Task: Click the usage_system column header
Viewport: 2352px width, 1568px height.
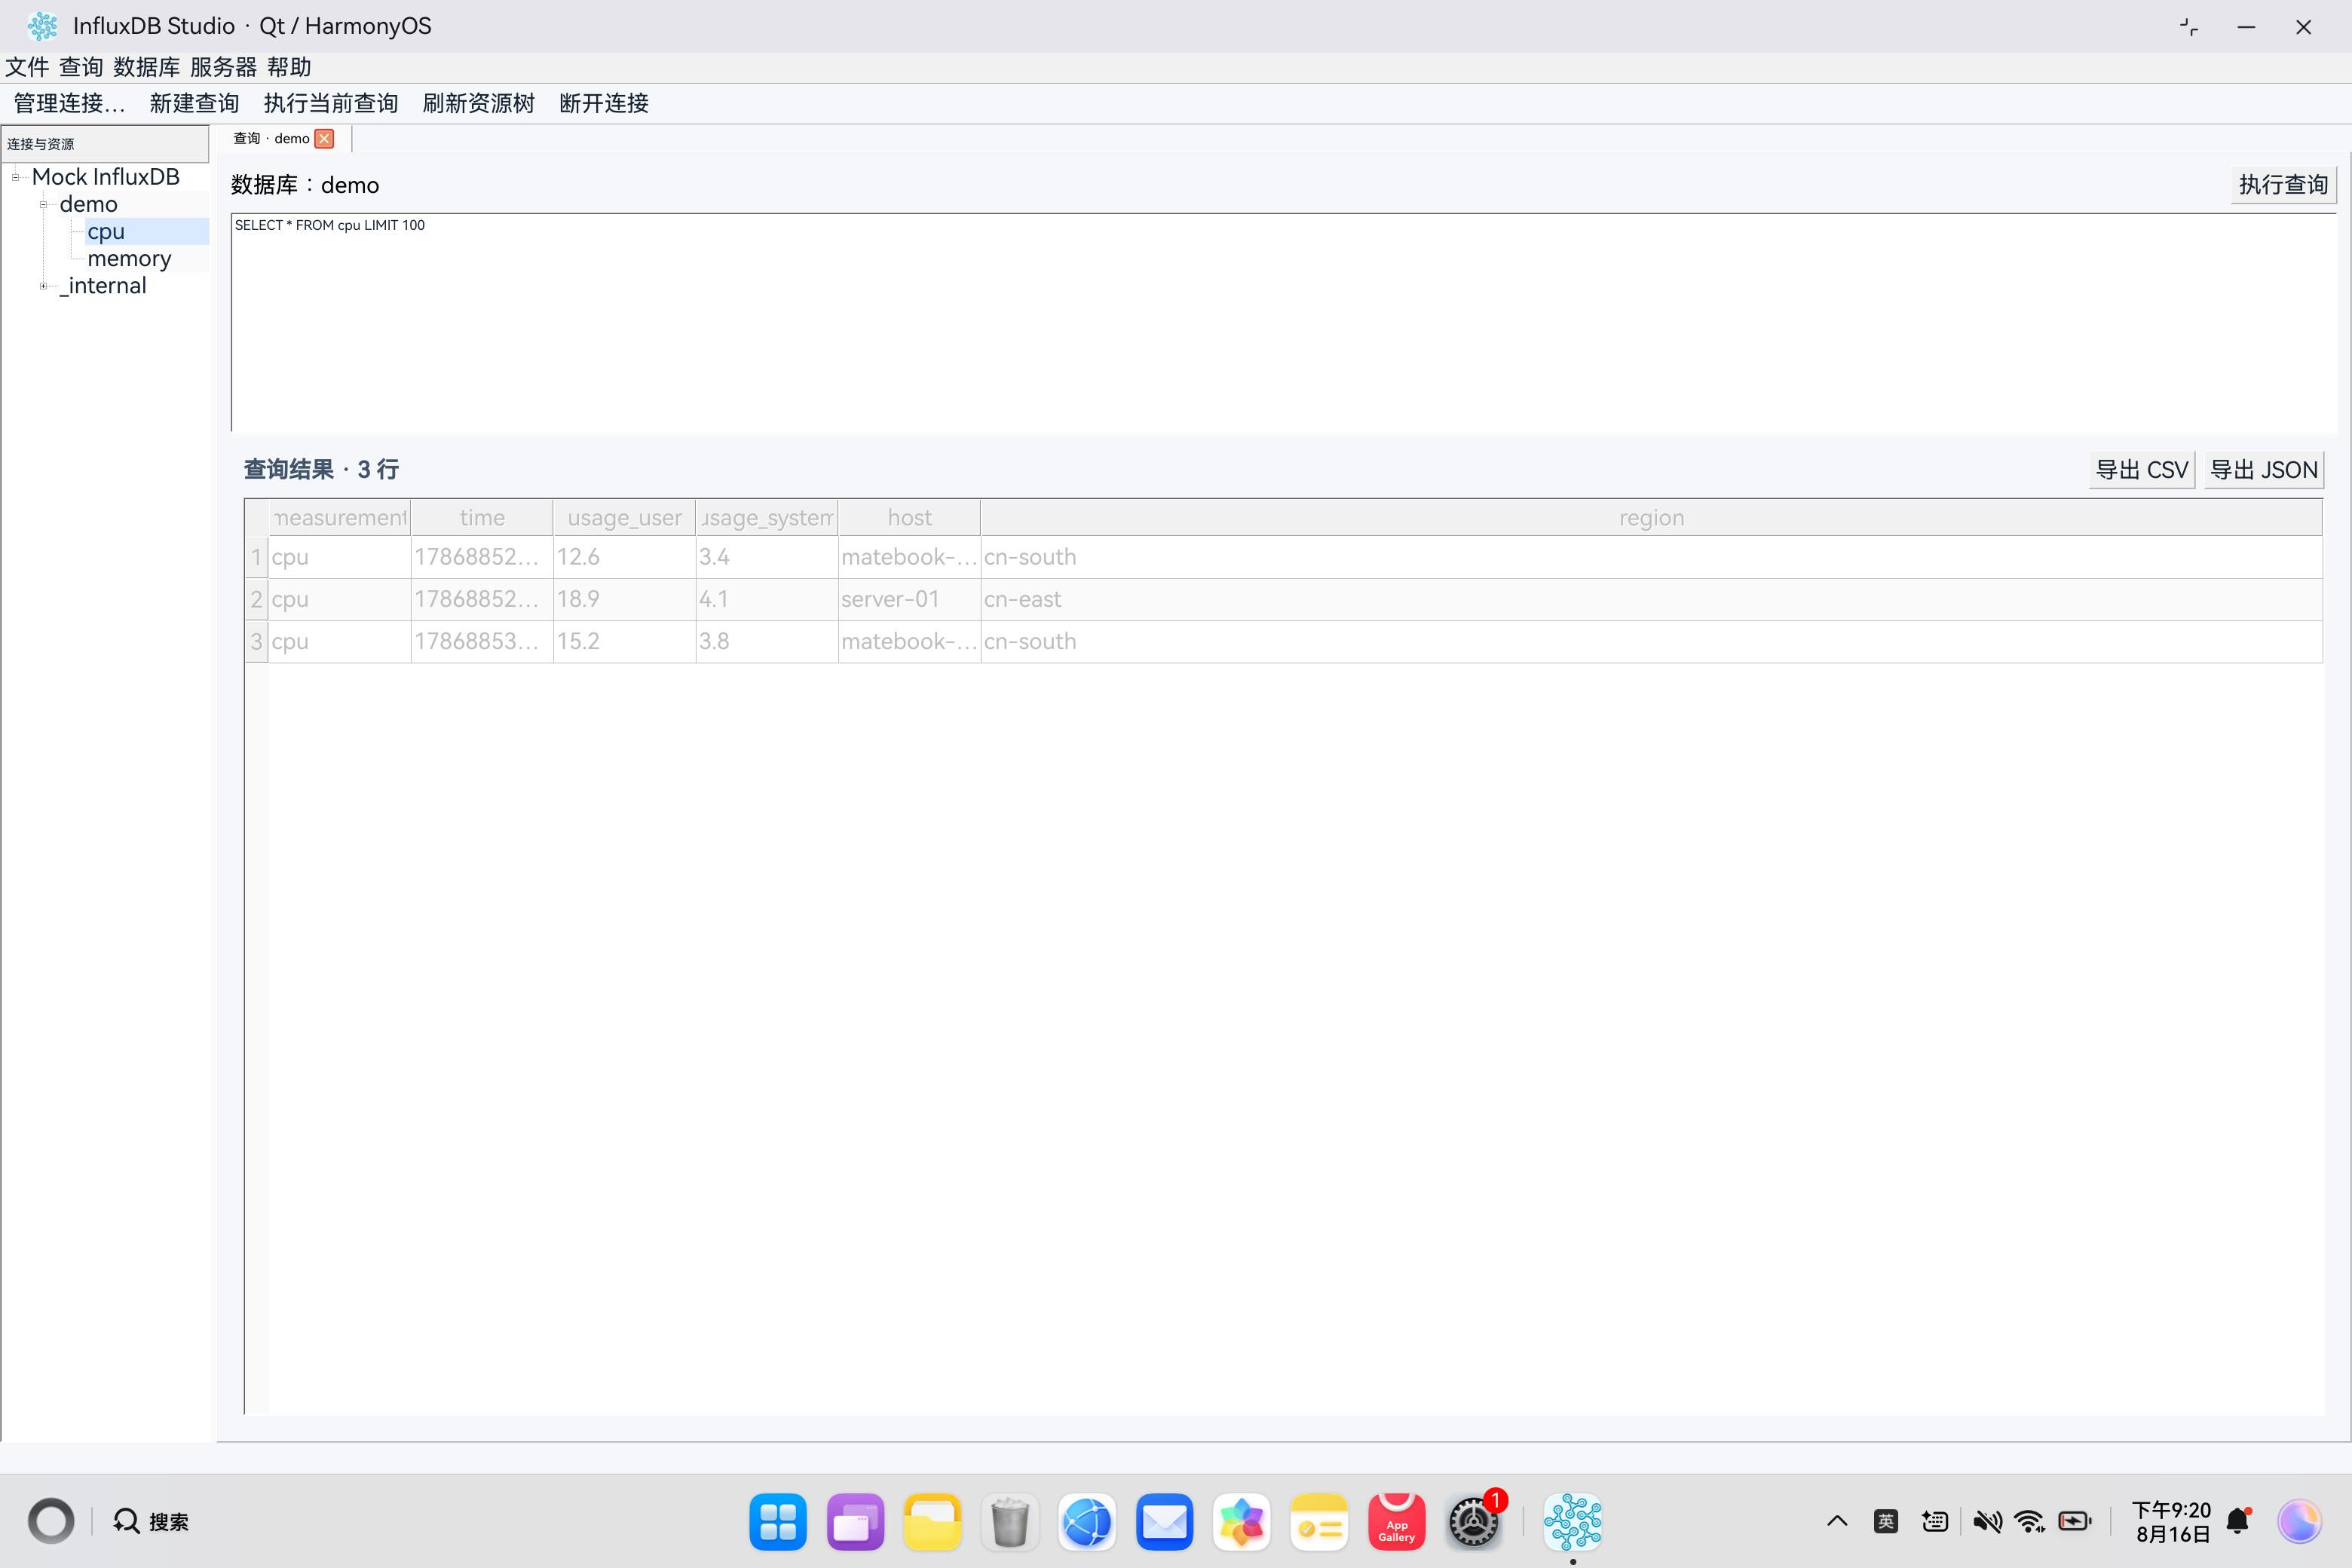Action: click(767, 518)
